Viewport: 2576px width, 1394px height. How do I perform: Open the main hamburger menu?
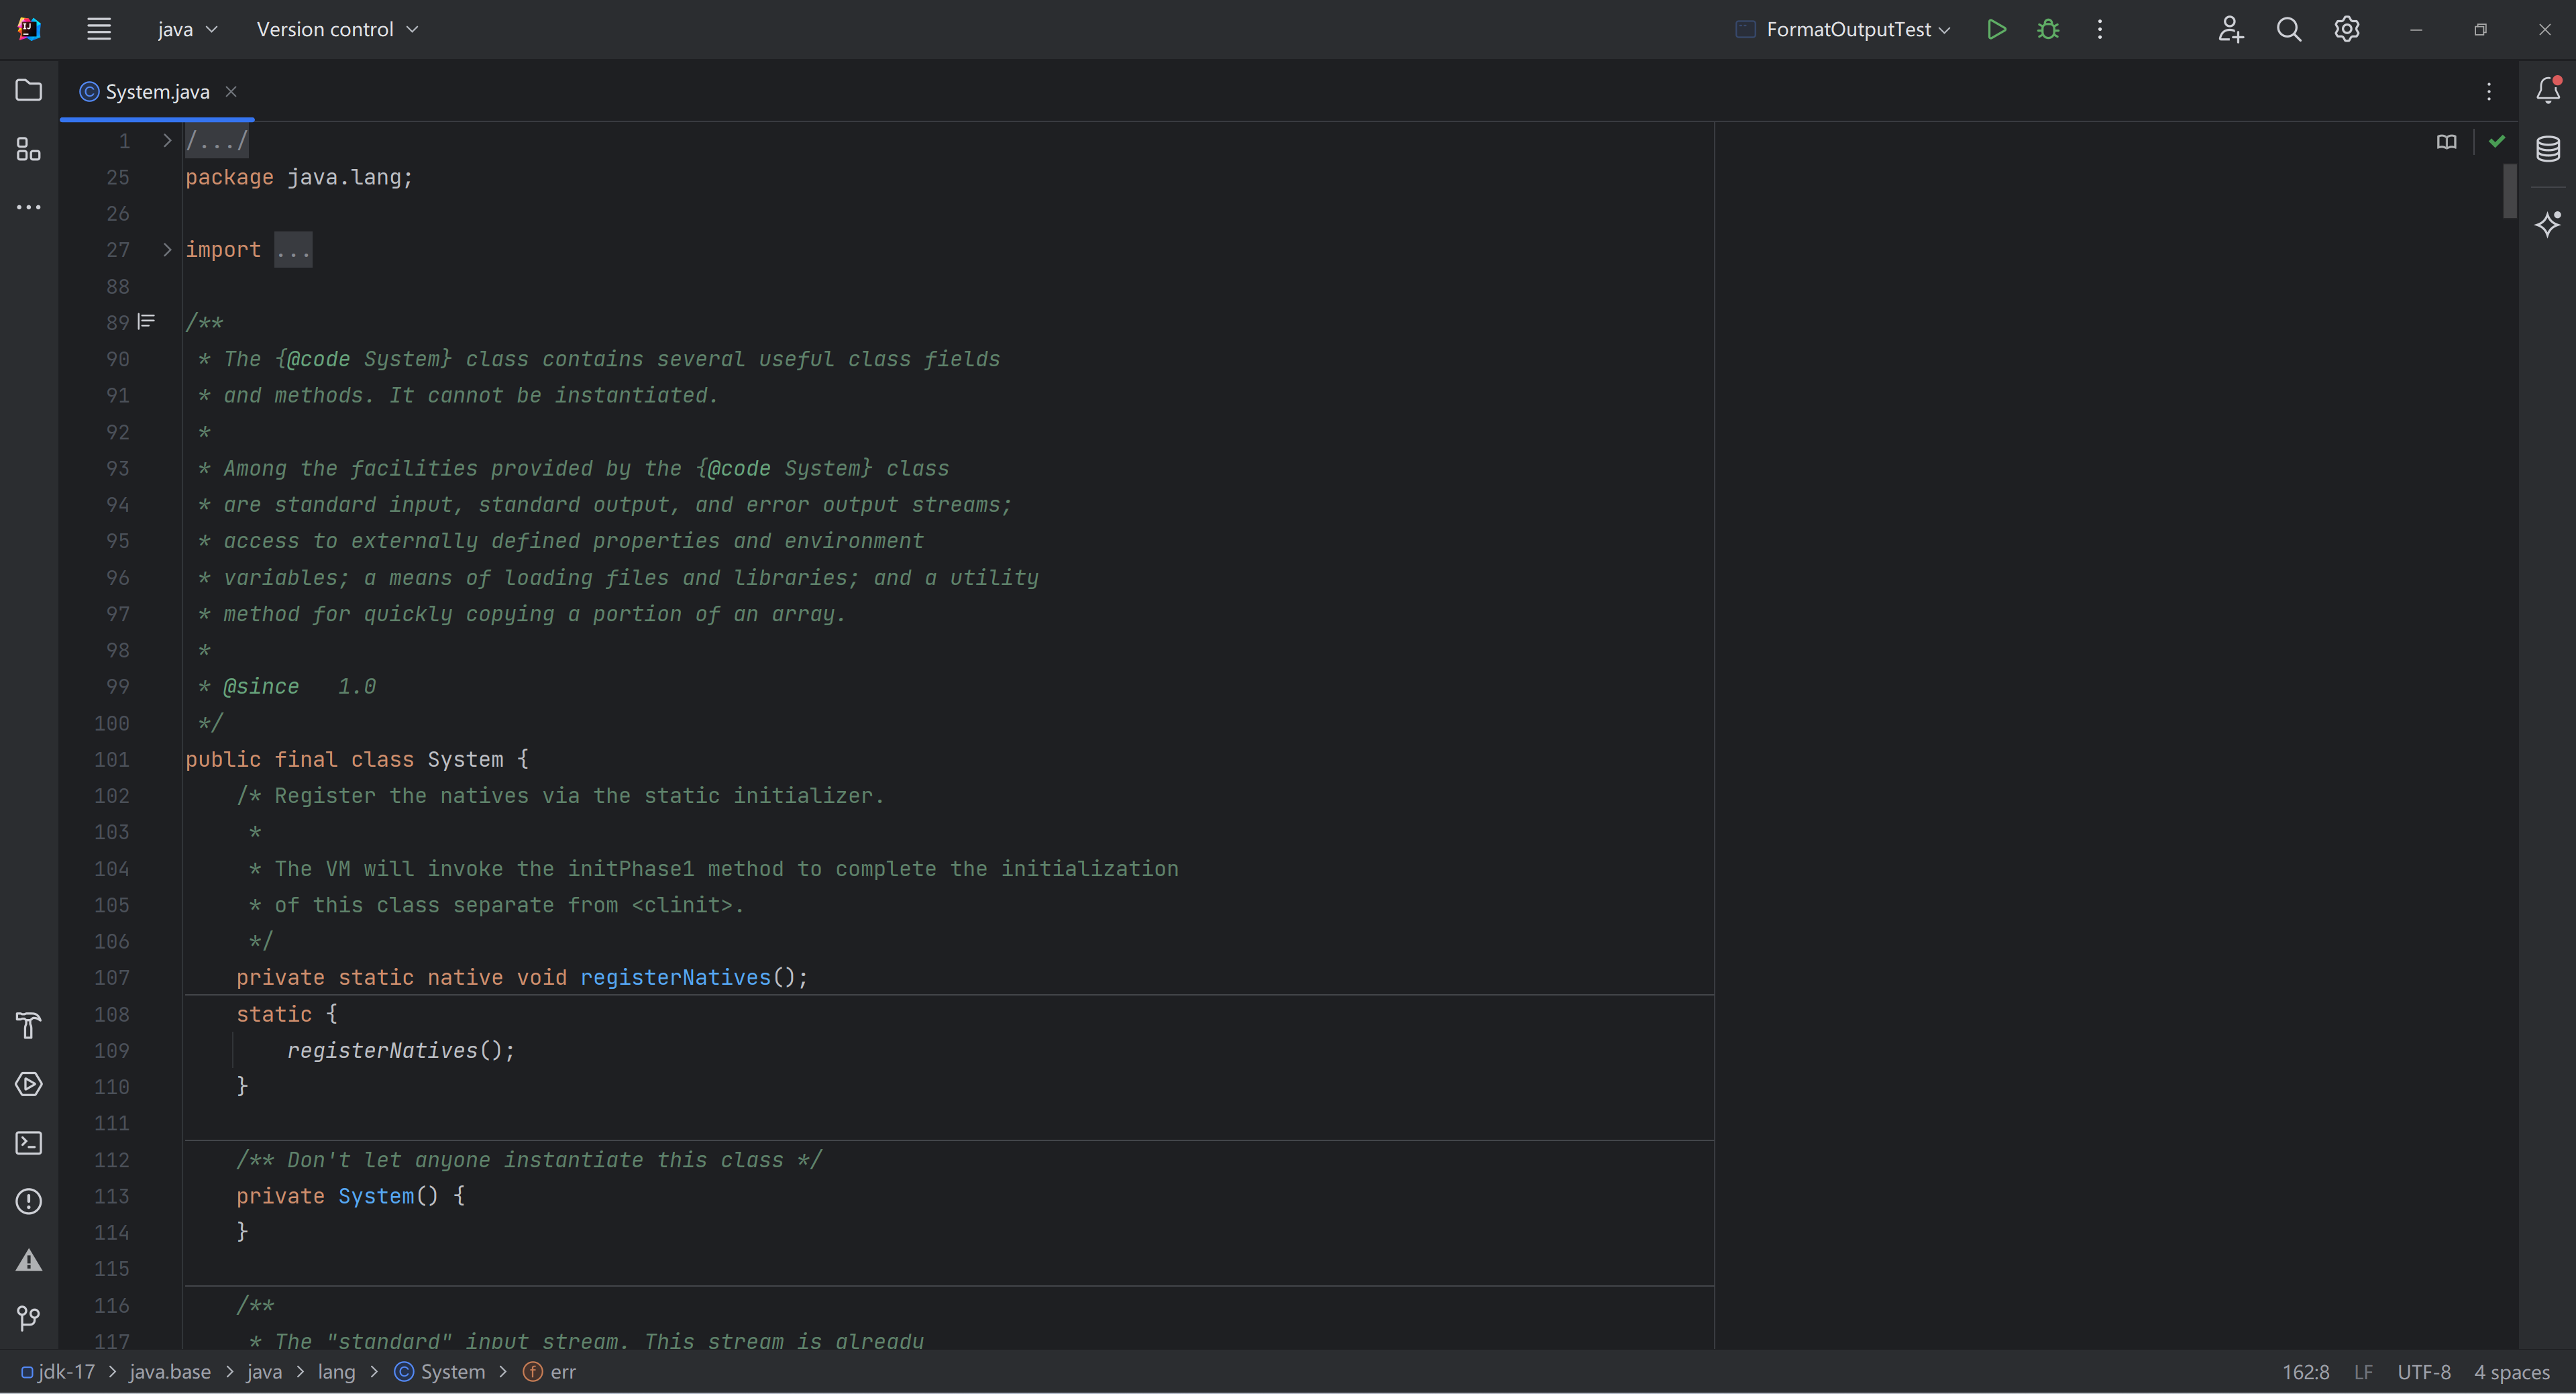coord(98,29)
